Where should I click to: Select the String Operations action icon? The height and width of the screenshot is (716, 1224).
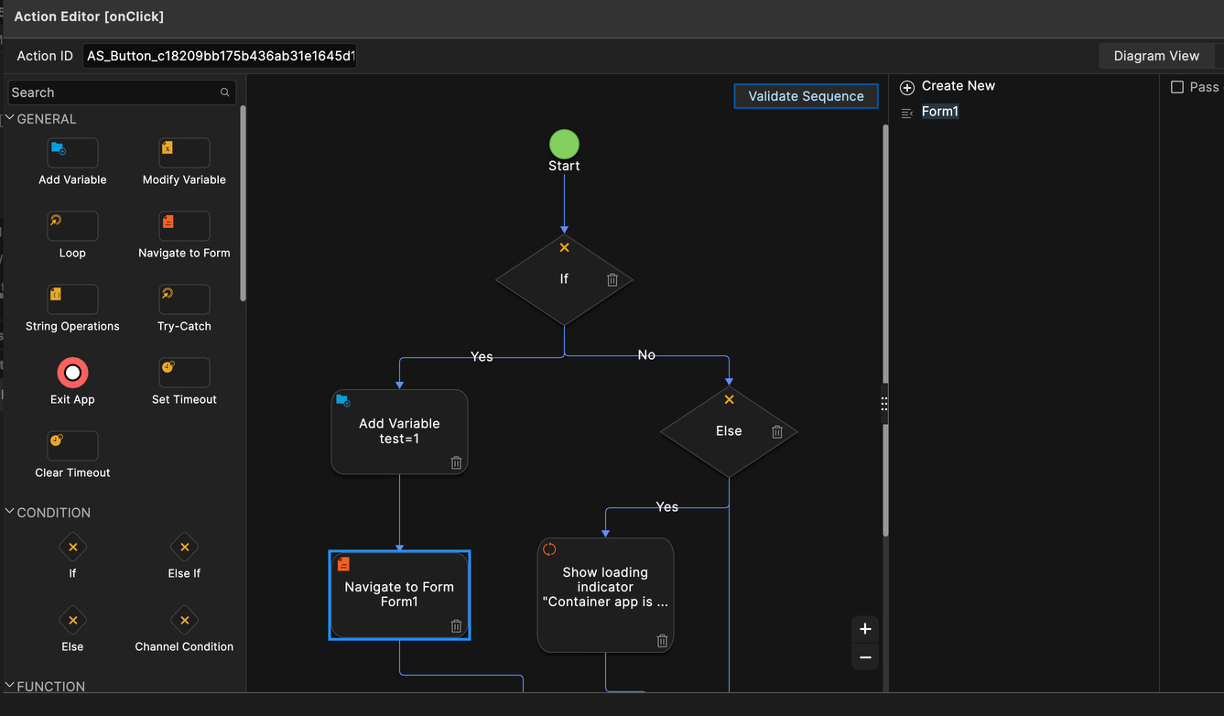(x=72, y=299)
